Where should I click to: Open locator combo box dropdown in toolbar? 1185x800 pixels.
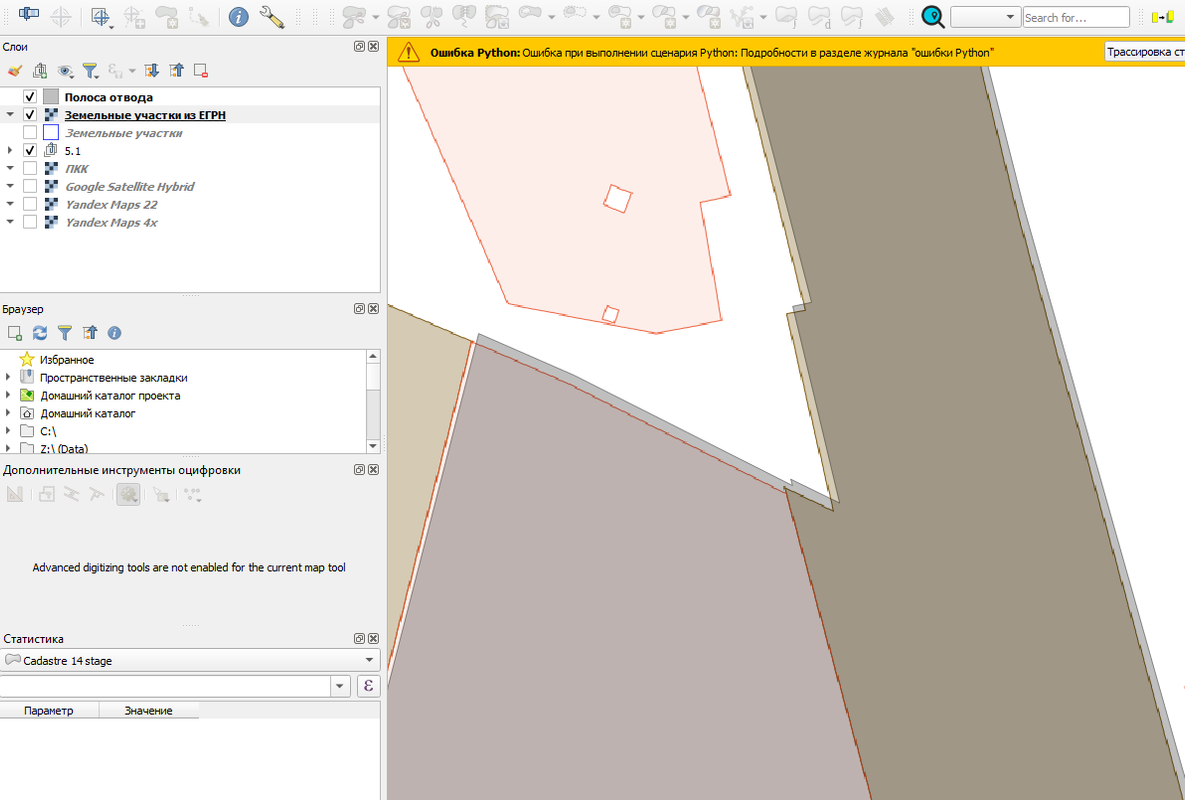coord(1010,17)
